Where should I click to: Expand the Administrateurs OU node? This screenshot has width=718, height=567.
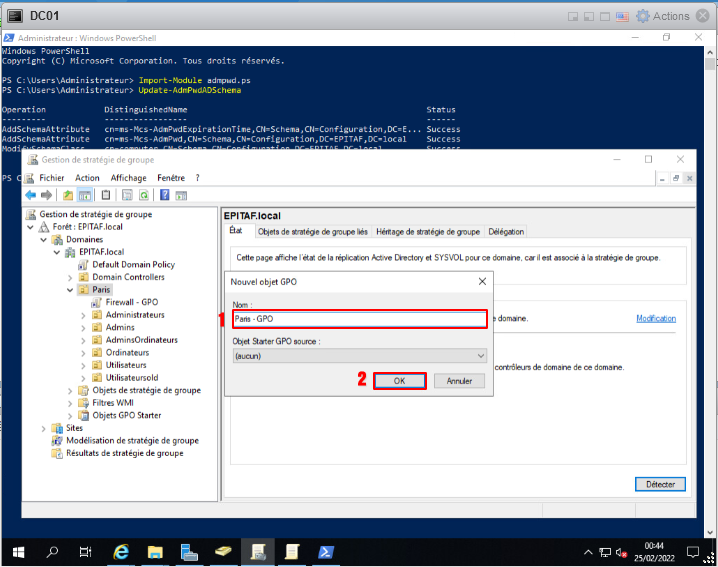[84, 315]
